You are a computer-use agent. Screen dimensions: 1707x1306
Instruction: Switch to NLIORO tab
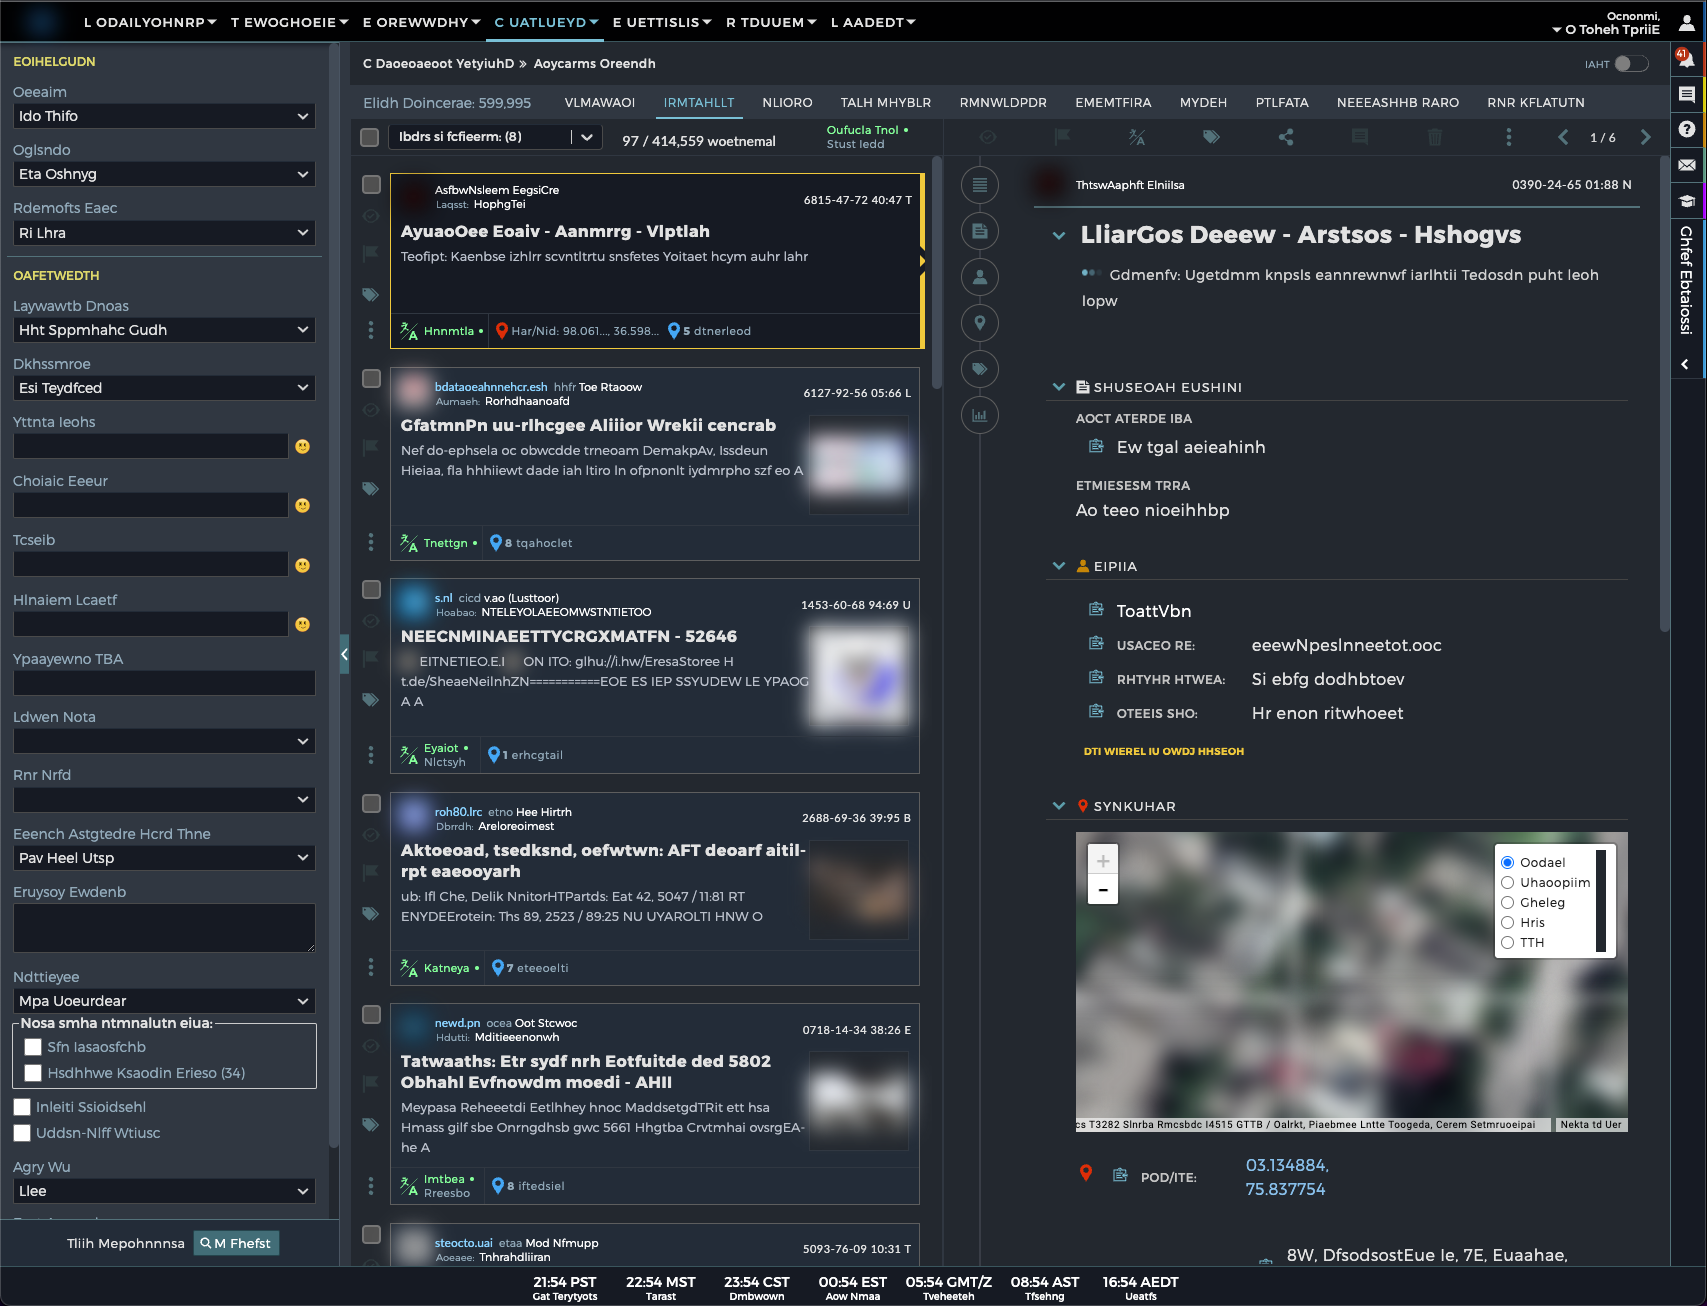787,103
